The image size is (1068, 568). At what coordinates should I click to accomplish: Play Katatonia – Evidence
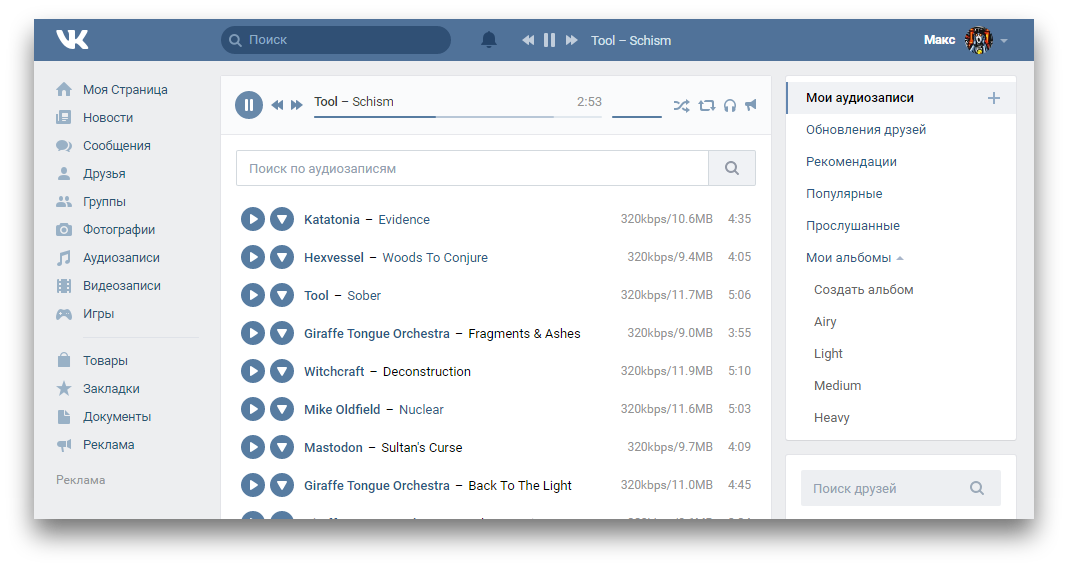coord(253,219)
